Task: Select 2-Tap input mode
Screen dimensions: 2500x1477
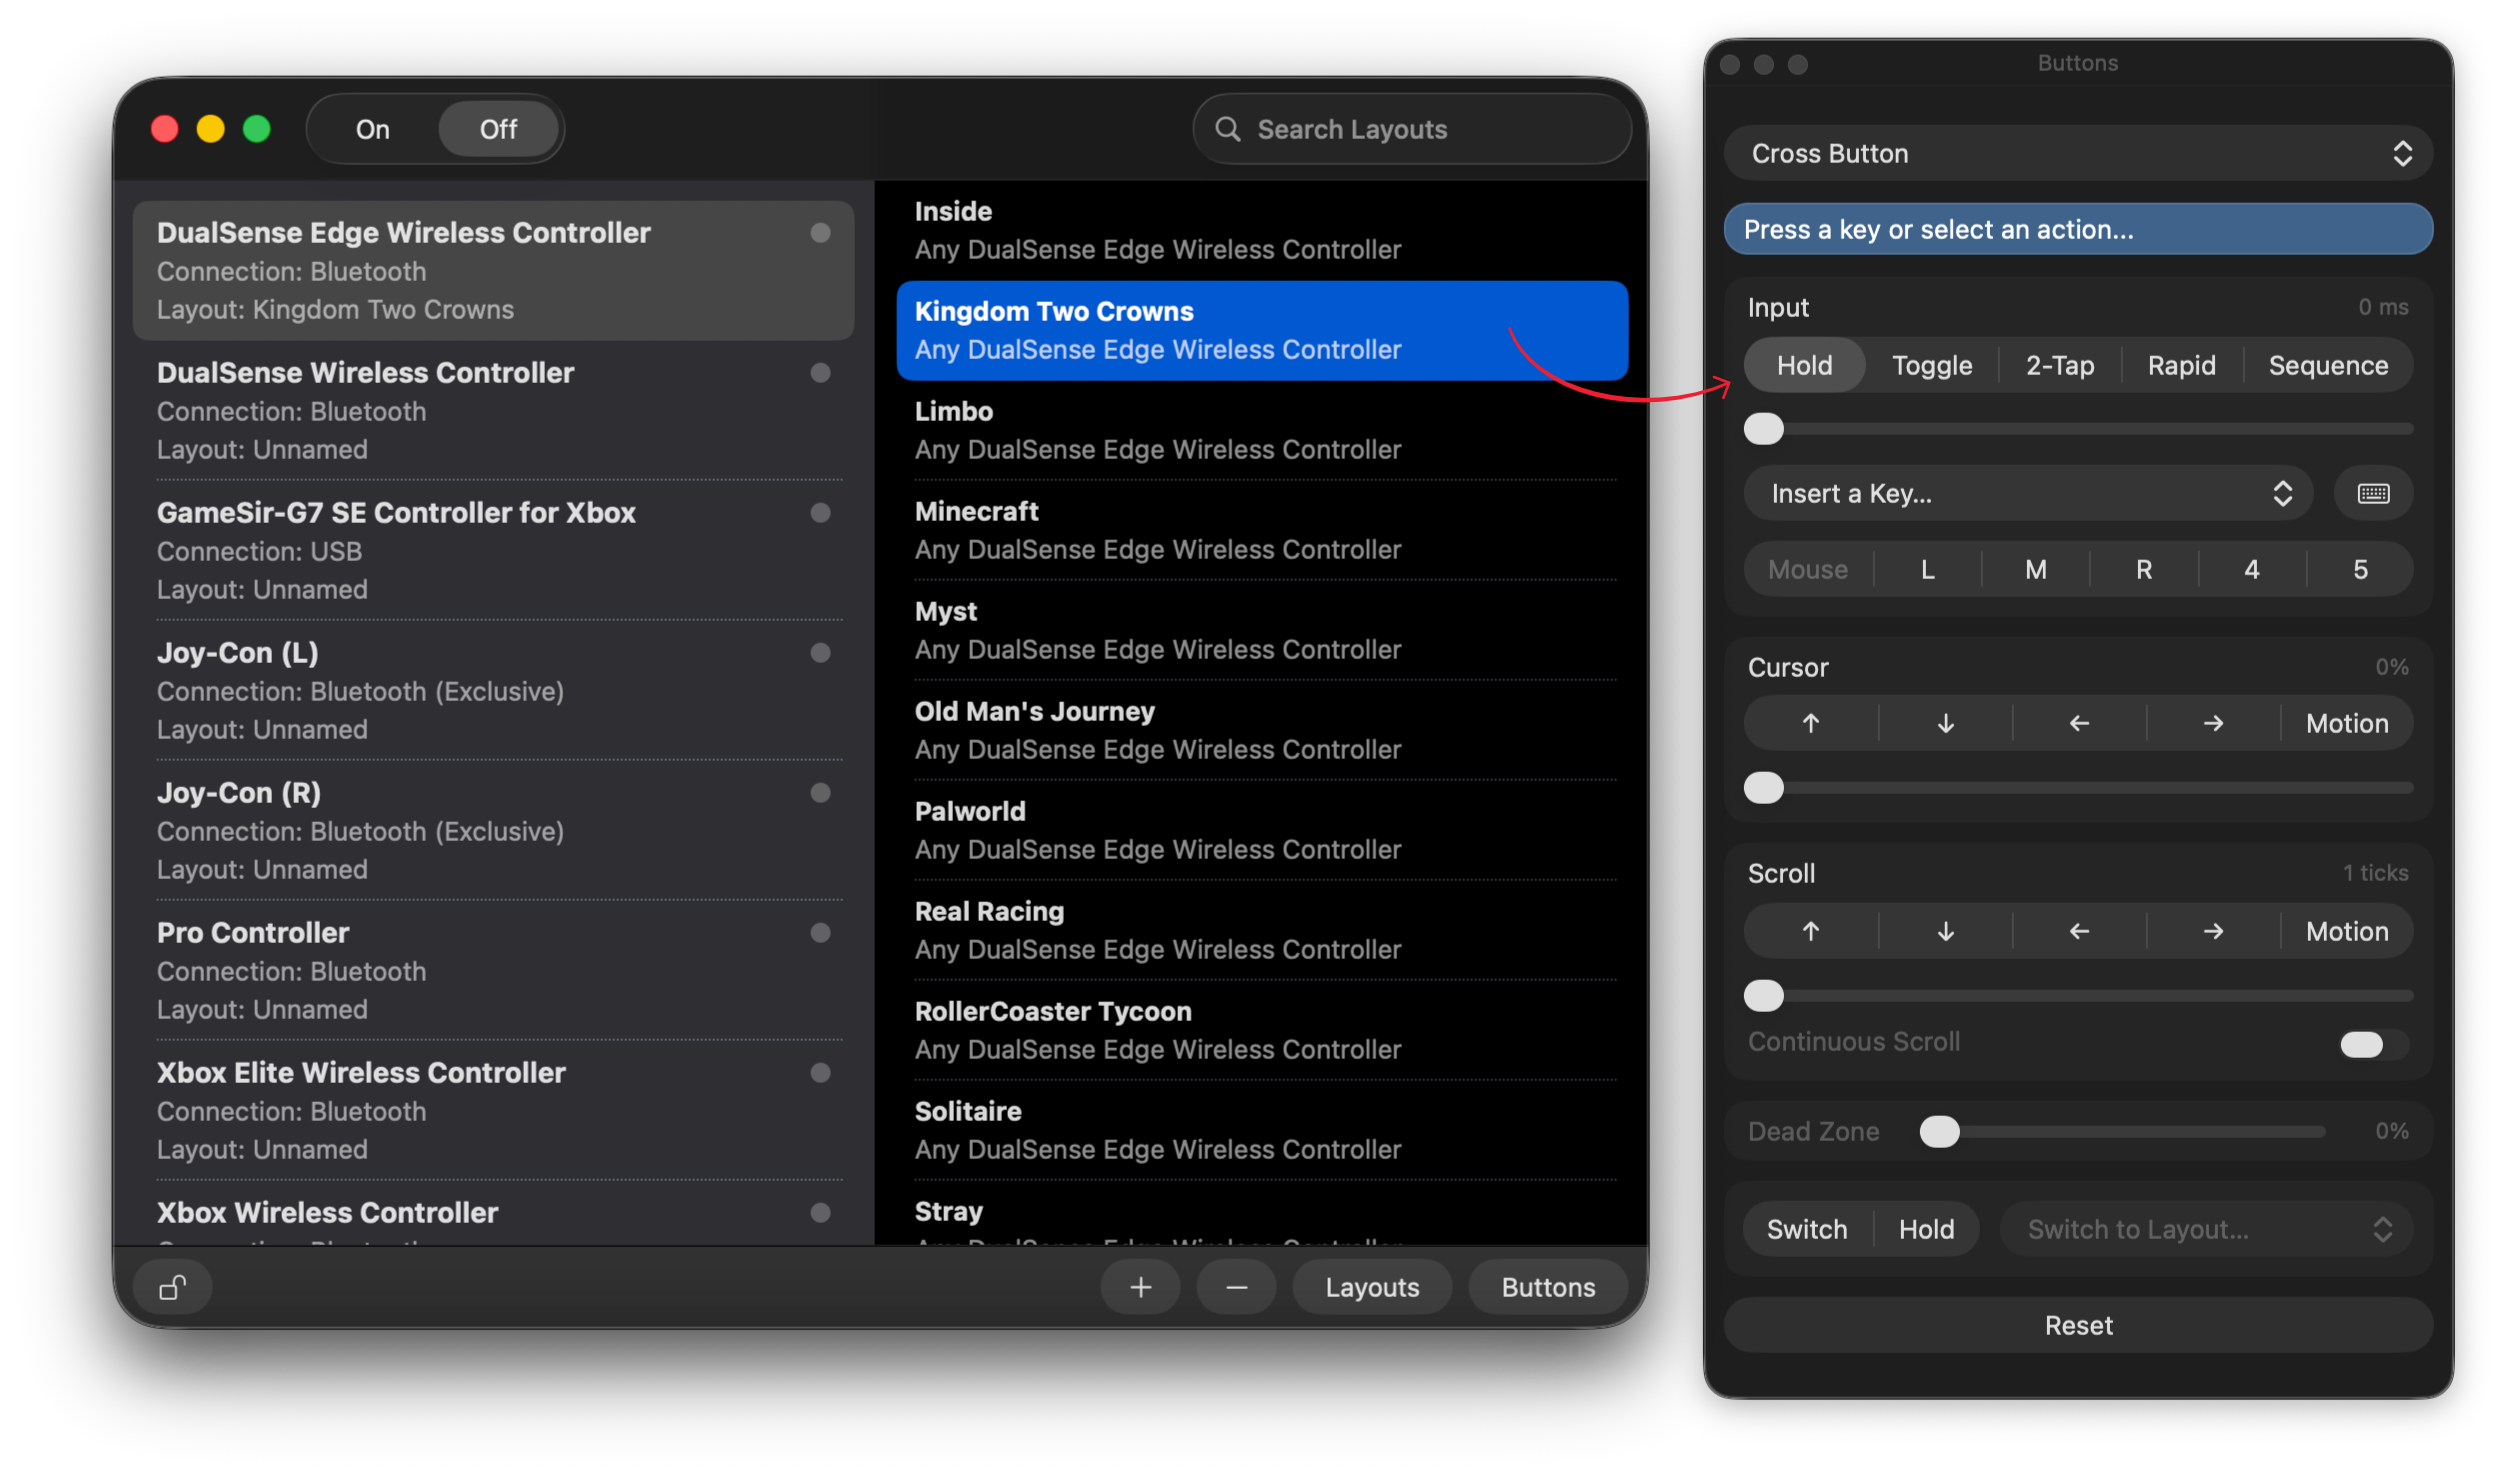Action: [x=2059, y=365]
